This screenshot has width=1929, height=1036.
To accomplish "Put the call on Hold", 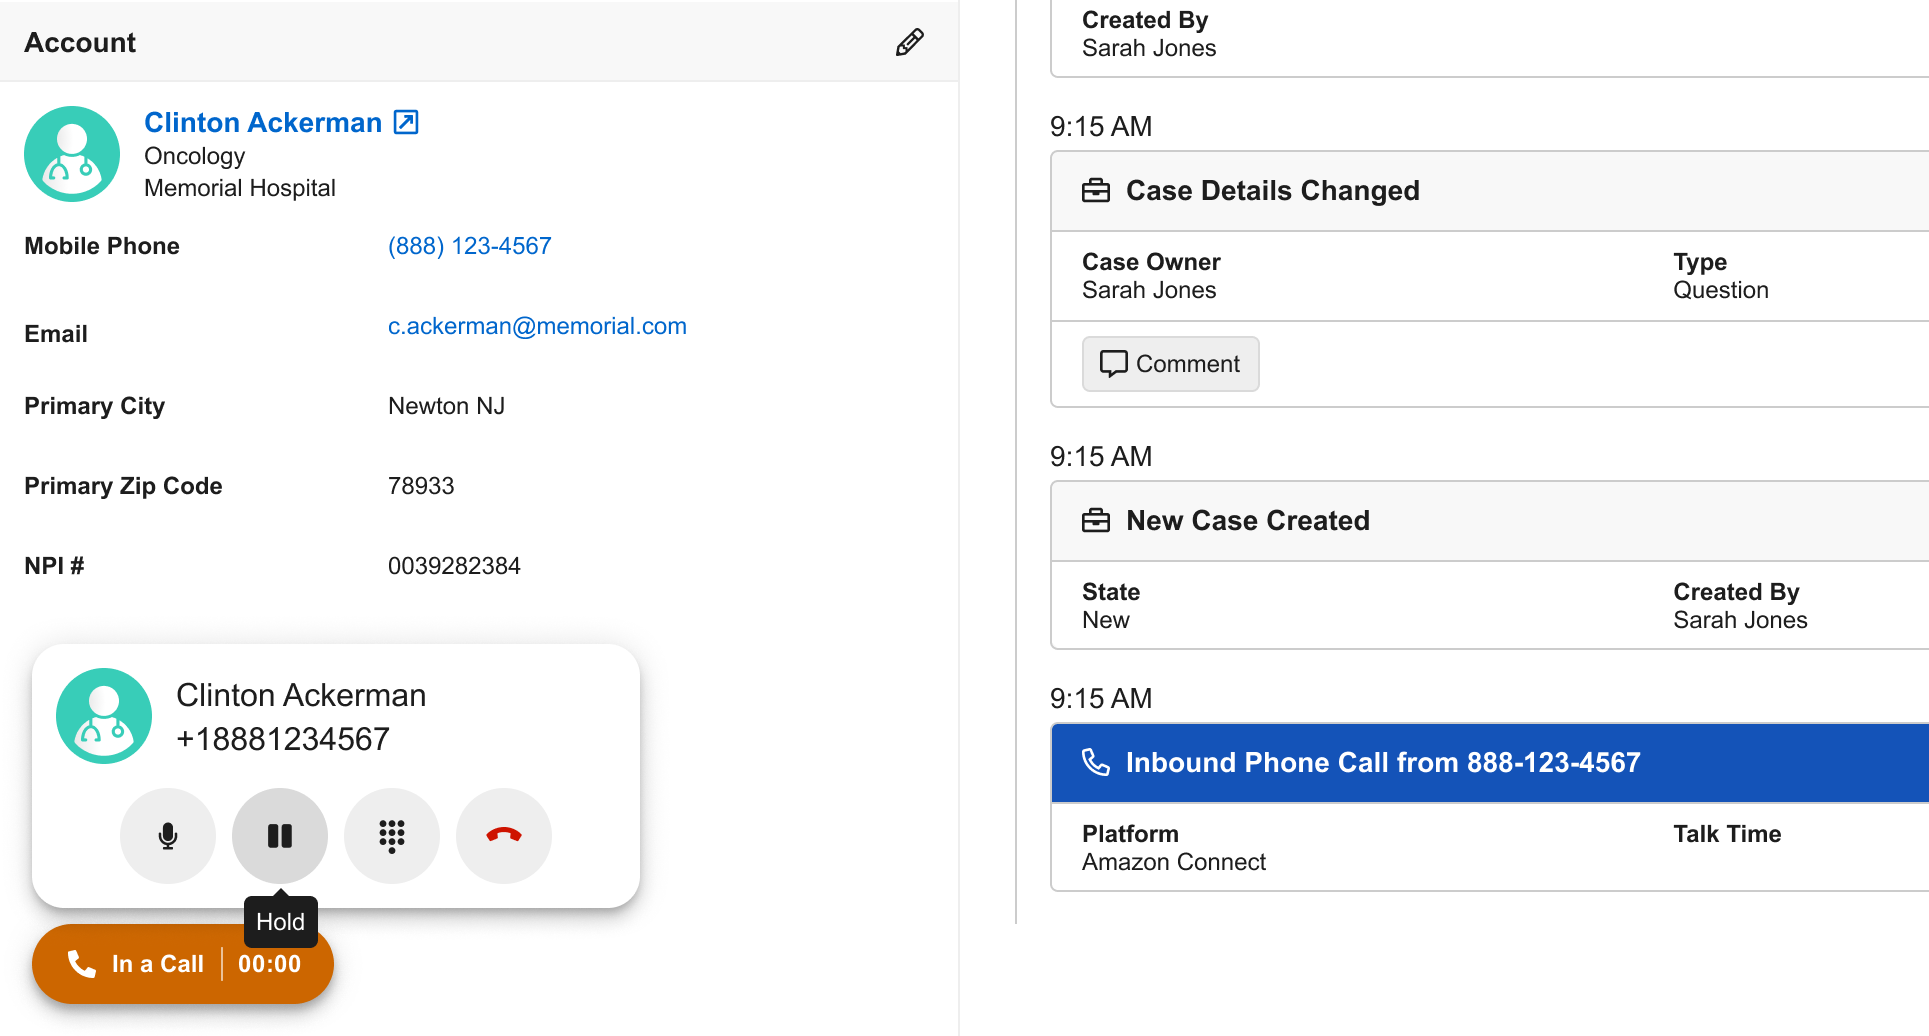I will (280, 836).
